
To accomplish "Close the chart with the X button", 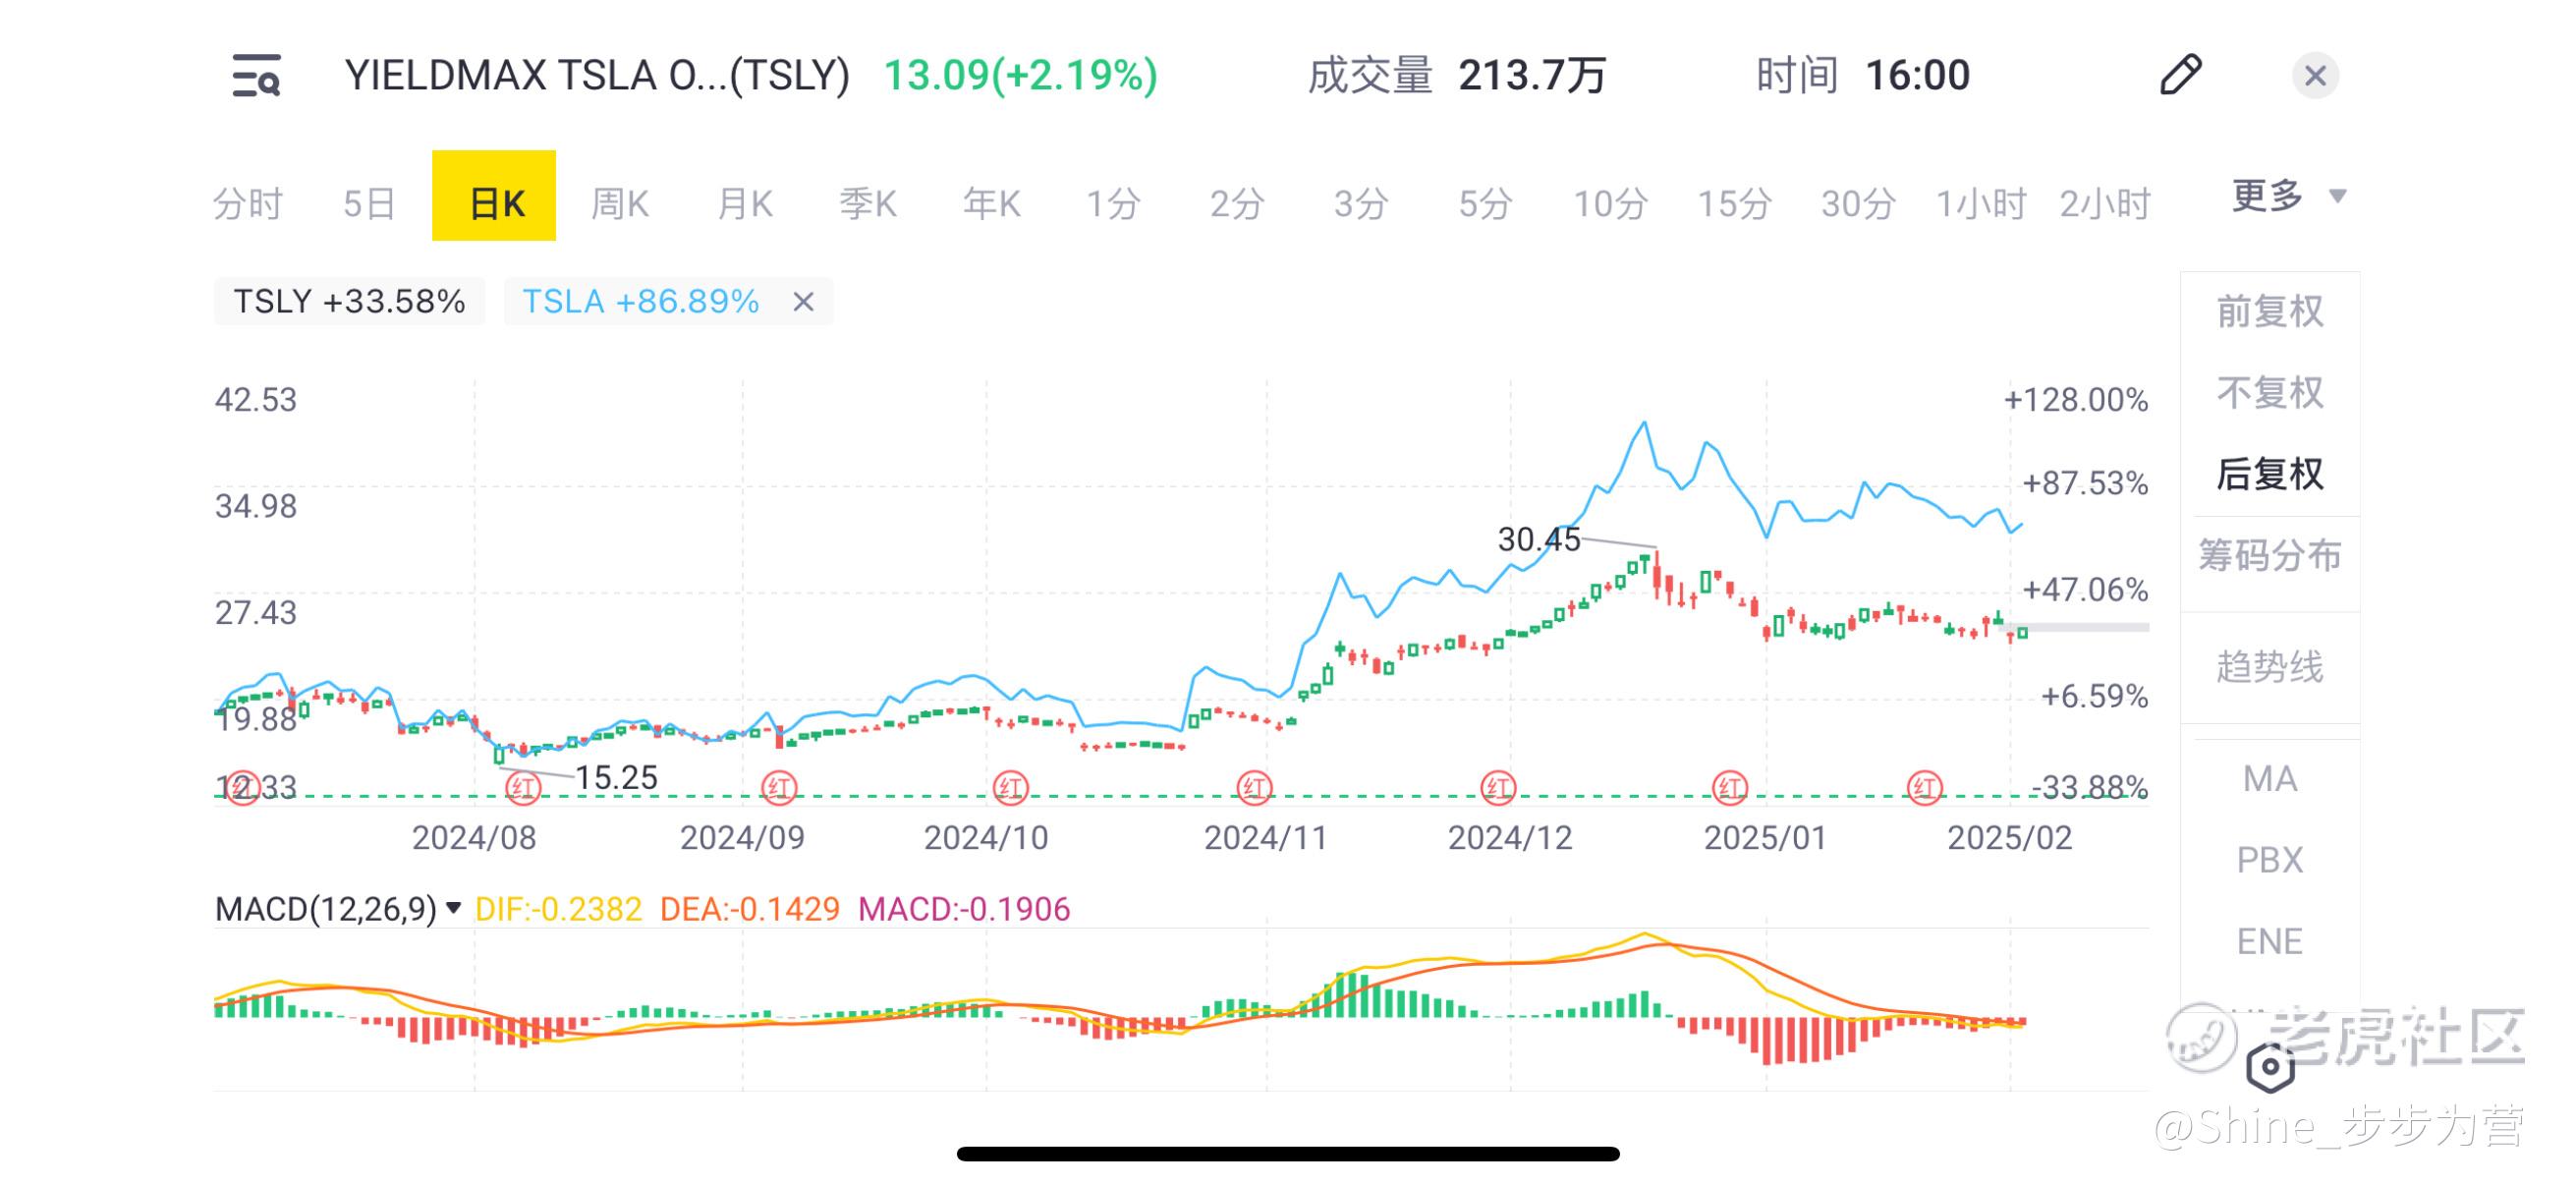I will pos(2314,76).
